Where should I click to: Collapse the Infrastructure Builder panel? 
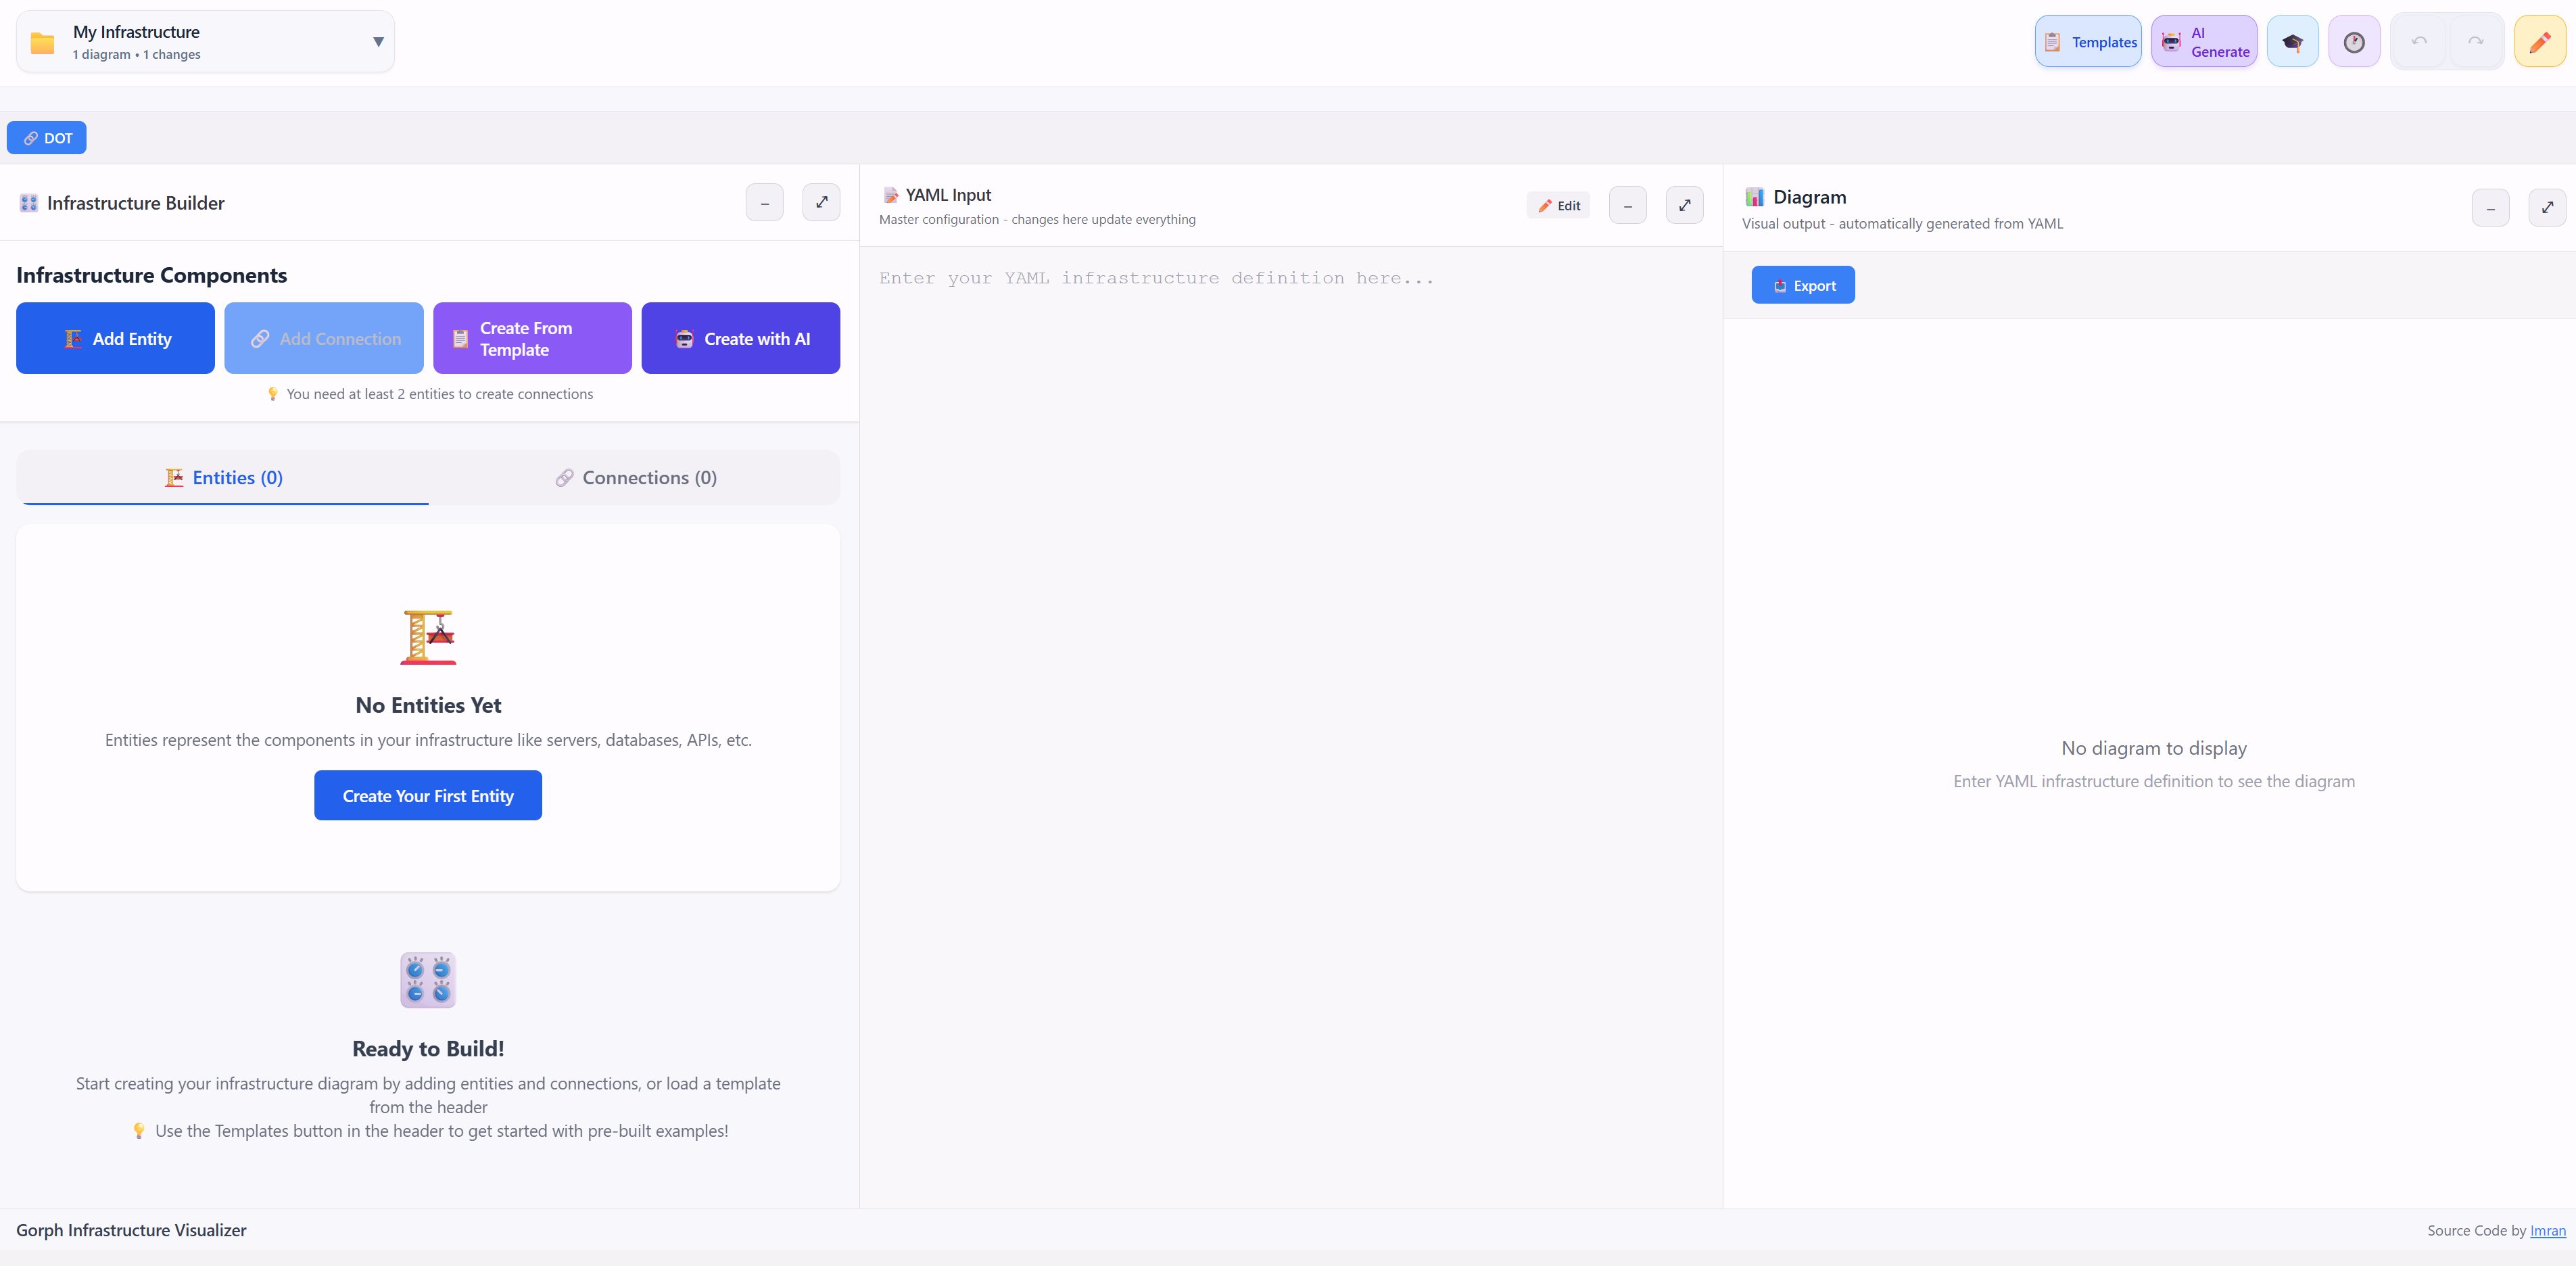click(x=764, y=203)
